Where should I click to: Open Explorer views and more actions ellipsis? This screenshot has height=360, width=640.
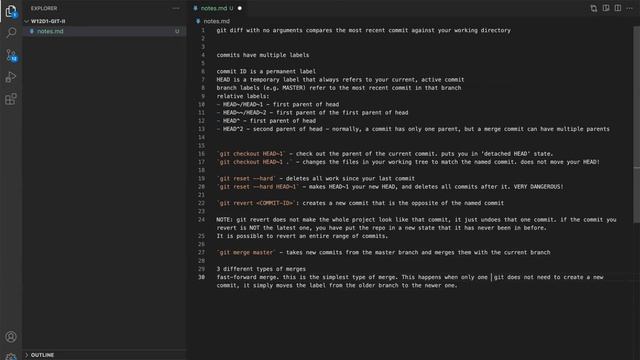176,8
